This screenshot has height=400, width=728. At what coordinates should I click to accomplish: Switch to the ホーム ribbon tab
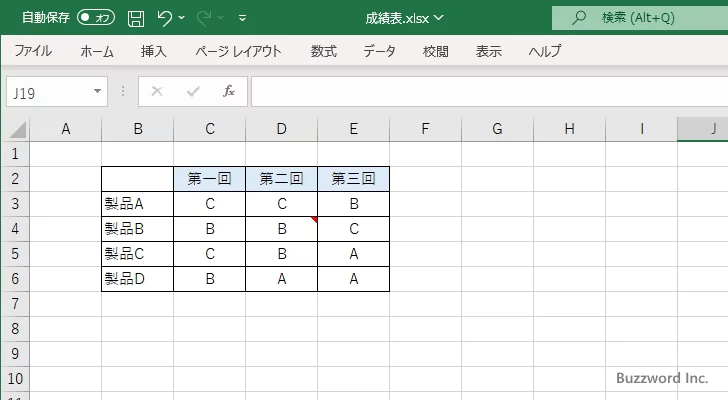click(x=97, y=51)
